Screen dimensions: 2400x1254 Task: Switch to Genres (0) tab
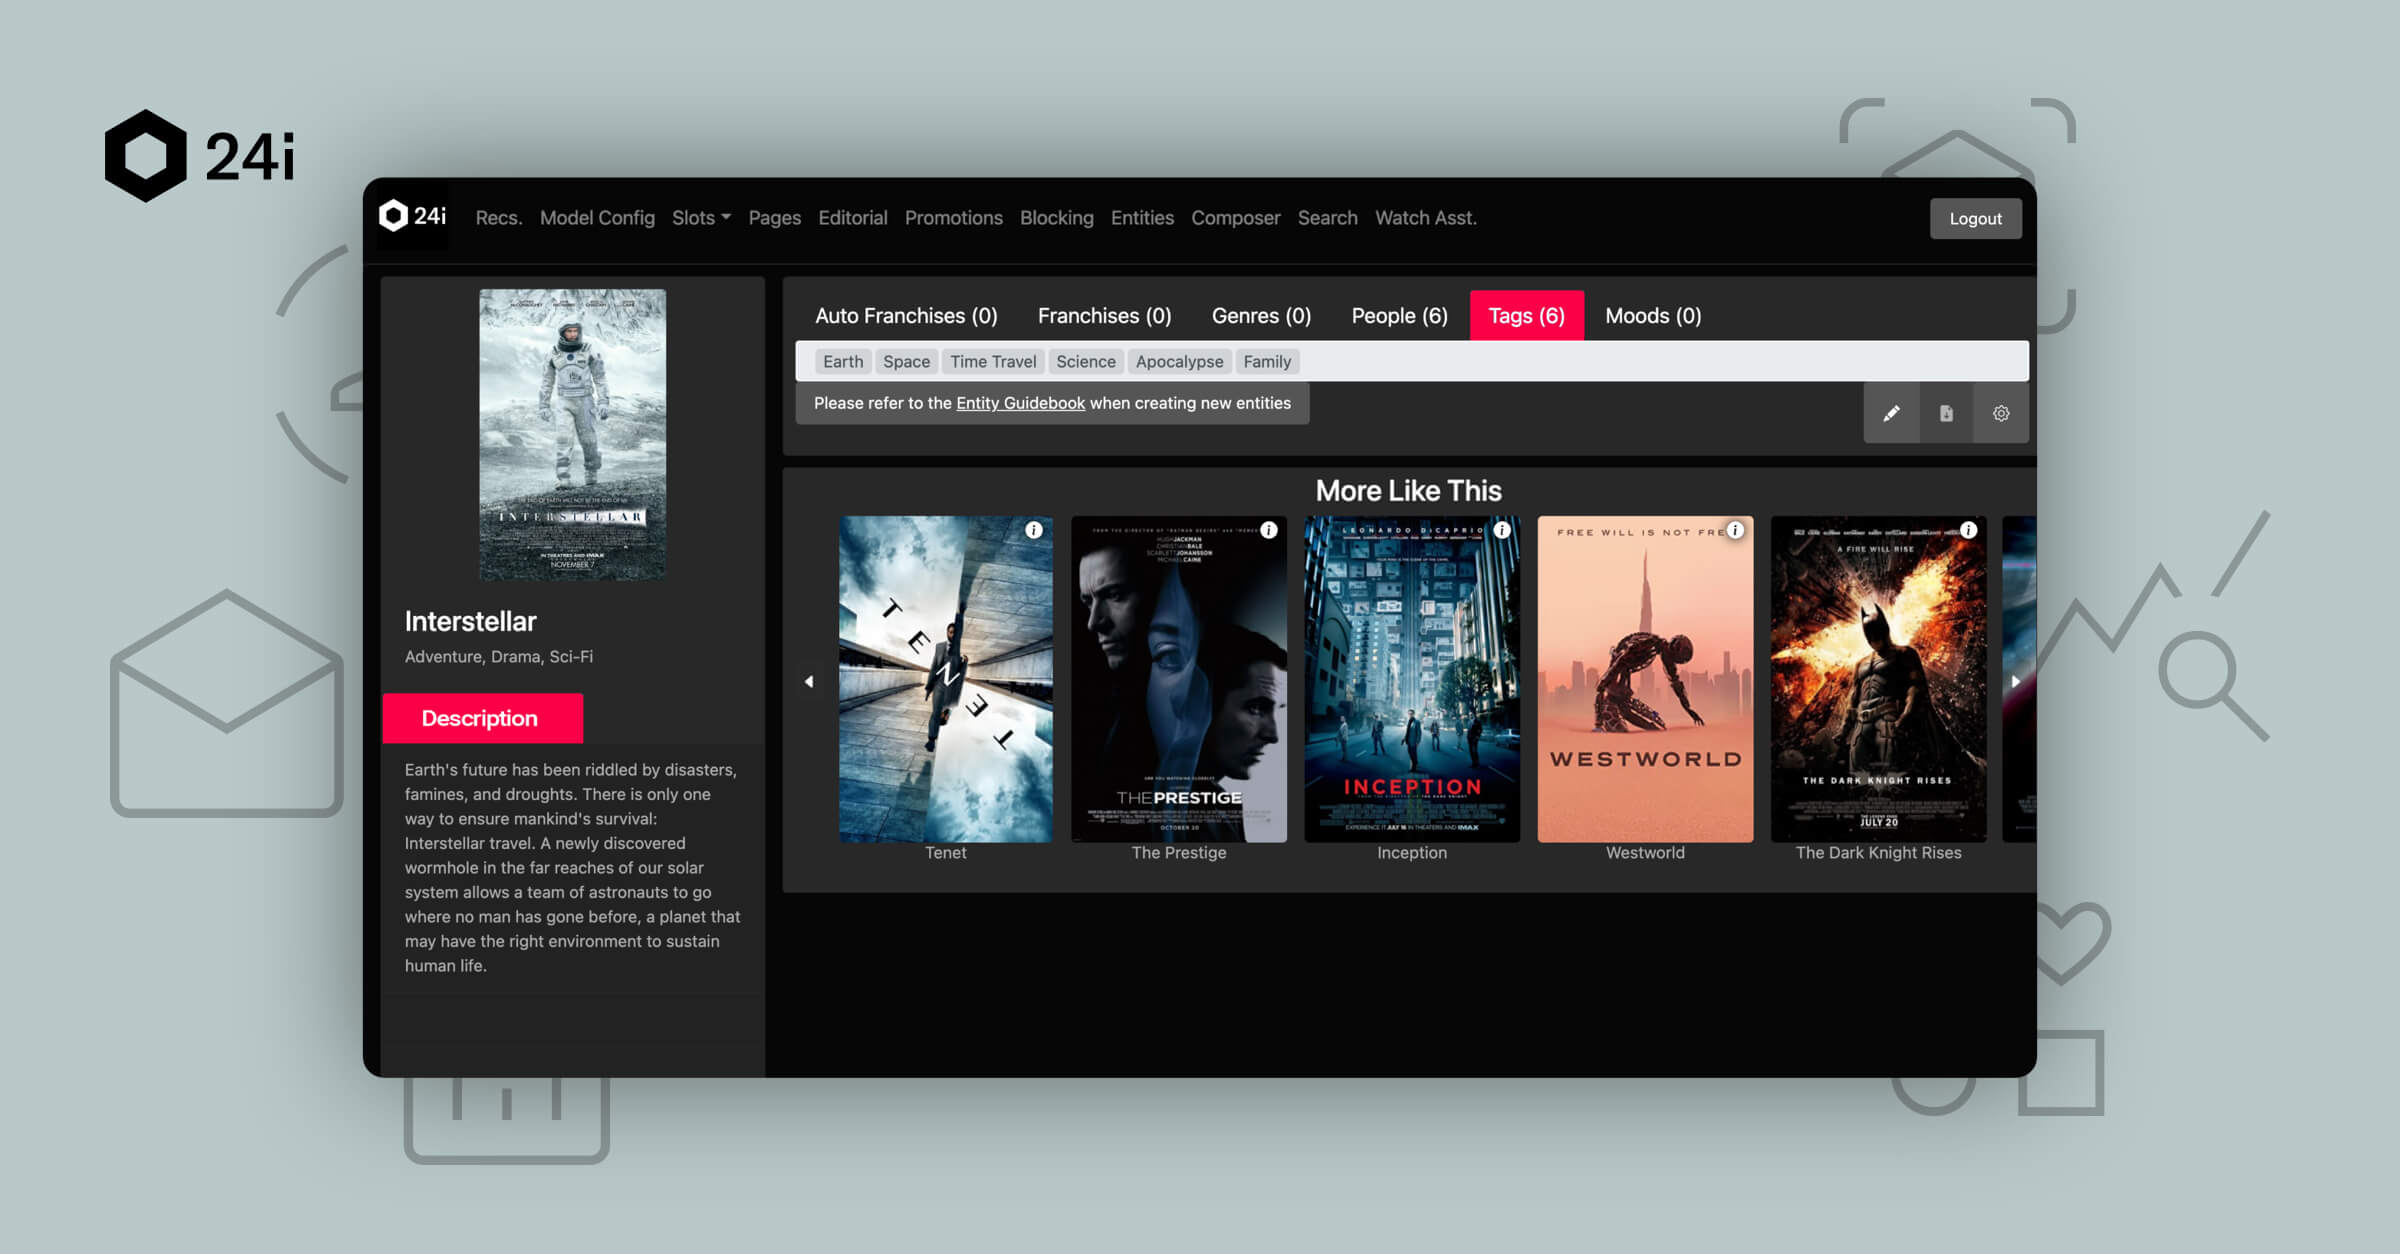point(1261,316)
